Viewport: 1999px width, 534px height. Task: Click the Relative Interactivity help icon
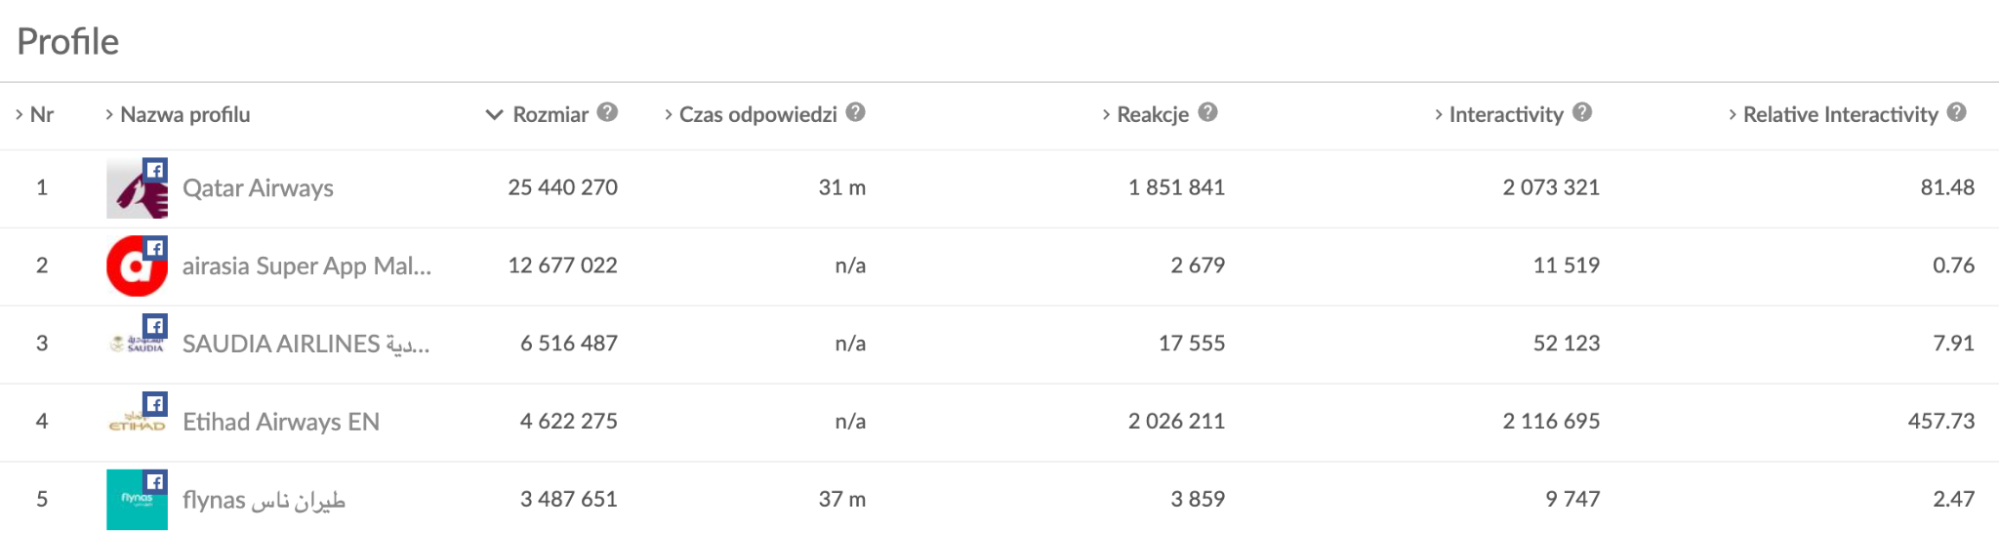tap(1957, 113)
